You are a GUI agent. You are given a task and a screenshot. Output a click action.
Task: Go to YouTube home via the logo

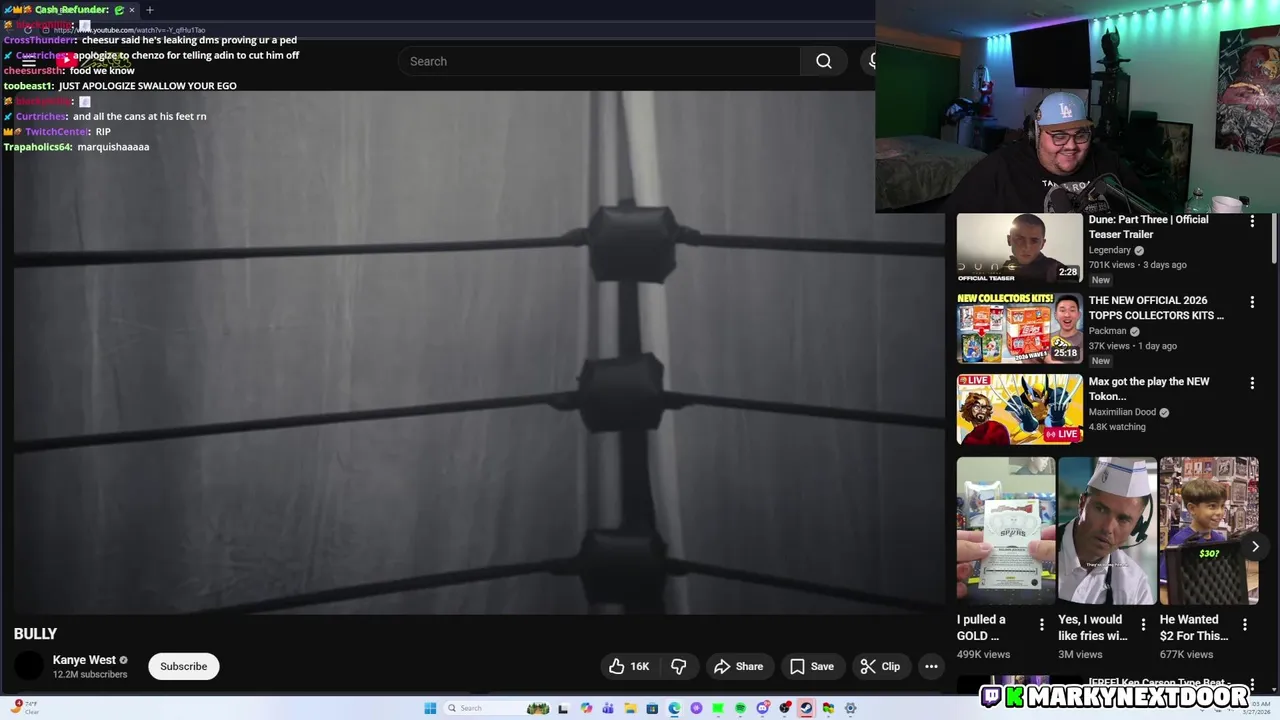tap(93, 61)
